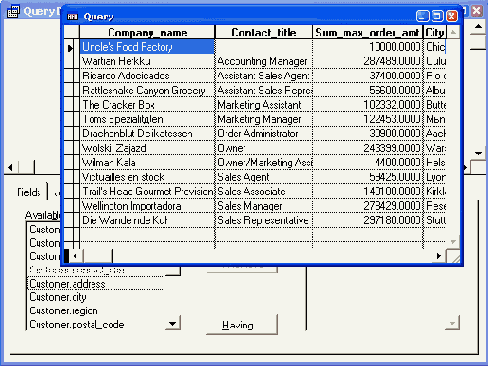The width and height of the screenshot is (488, 366).
Task: Select Trail's Head Gourmet Provisioners cell
Action: click(x=147, y=191)
